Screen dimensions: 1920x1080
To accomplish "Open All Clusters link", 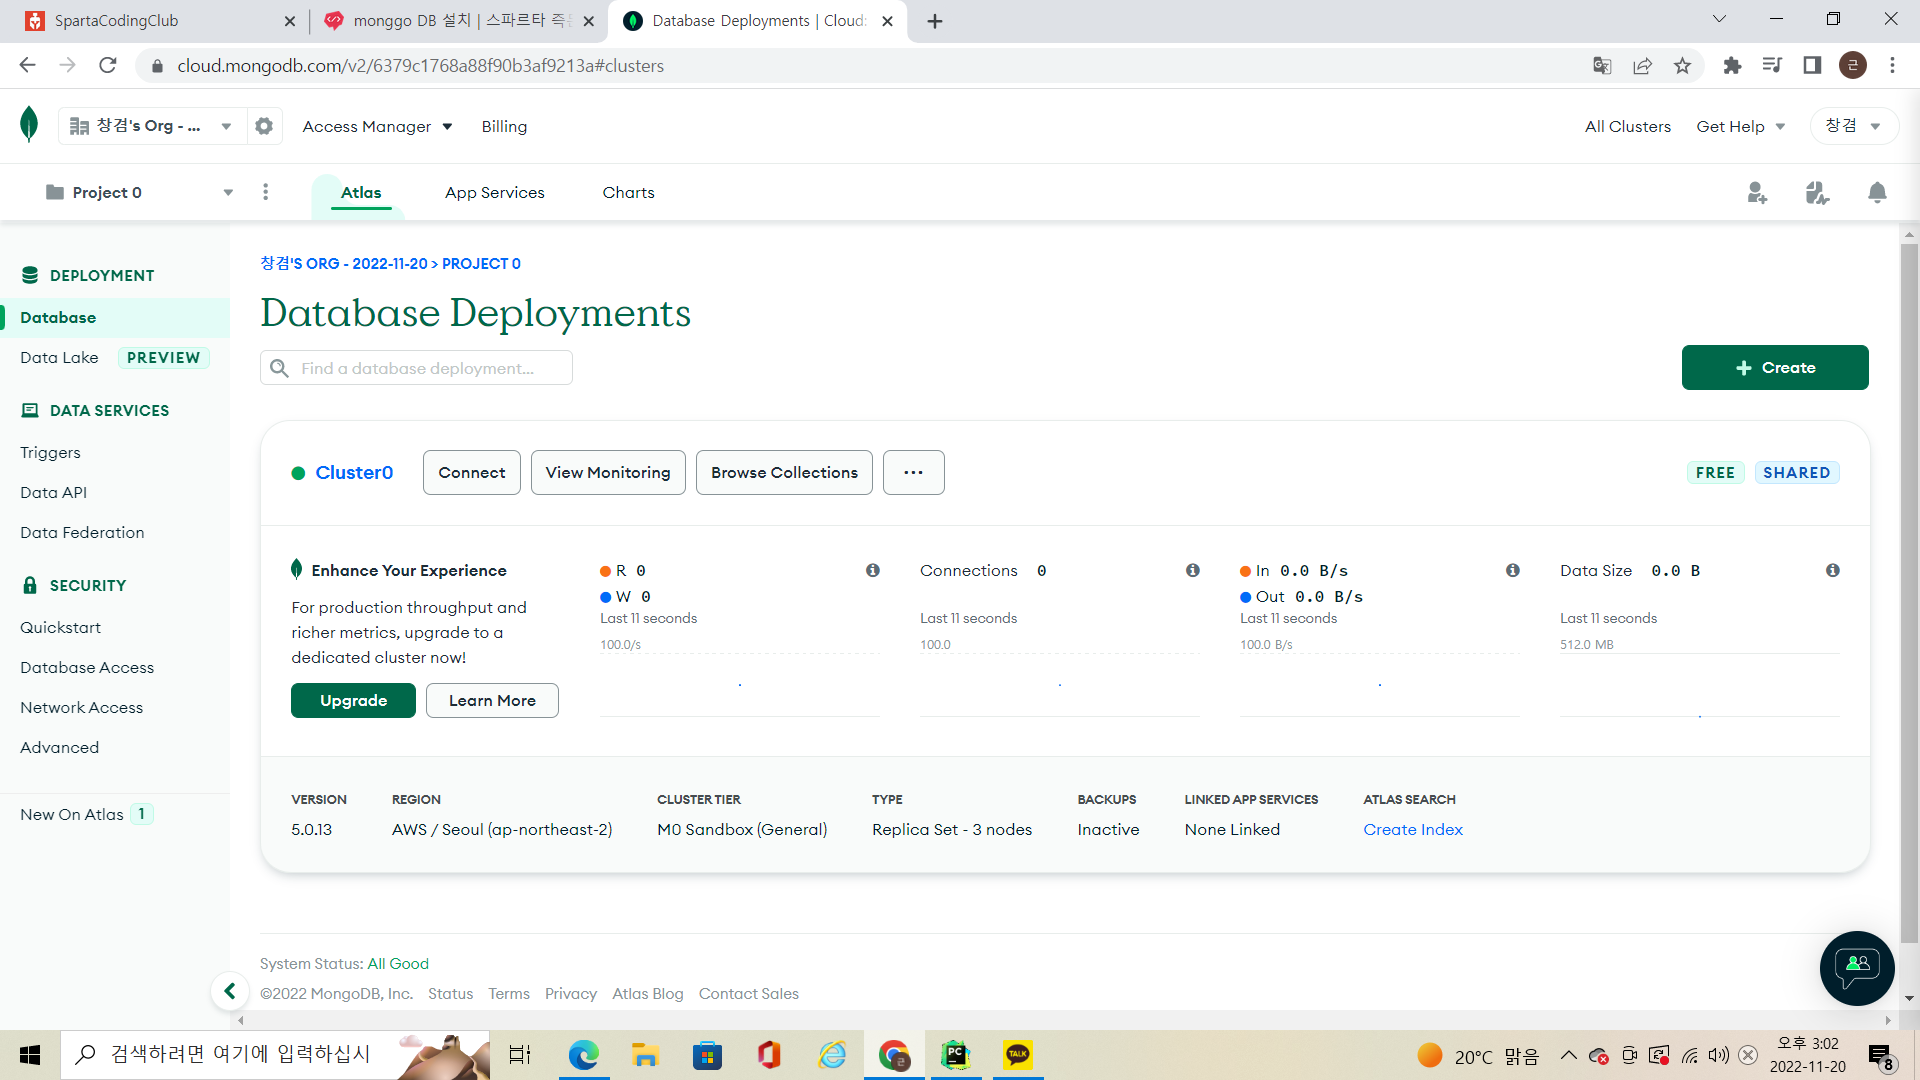I will (1628, 127).
